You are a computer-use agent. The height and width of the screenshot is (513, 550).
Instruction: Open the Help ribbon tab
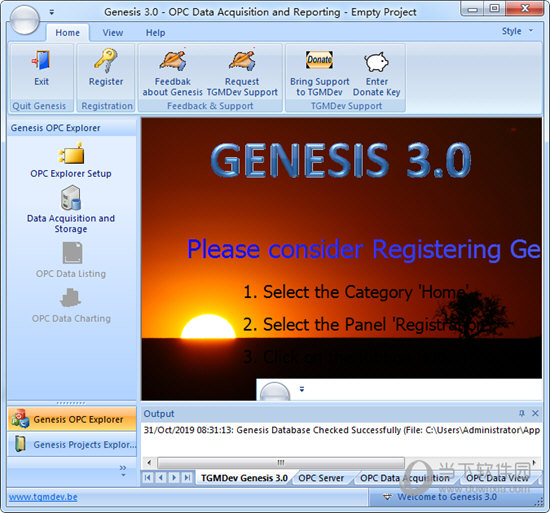tap(155, 33)
